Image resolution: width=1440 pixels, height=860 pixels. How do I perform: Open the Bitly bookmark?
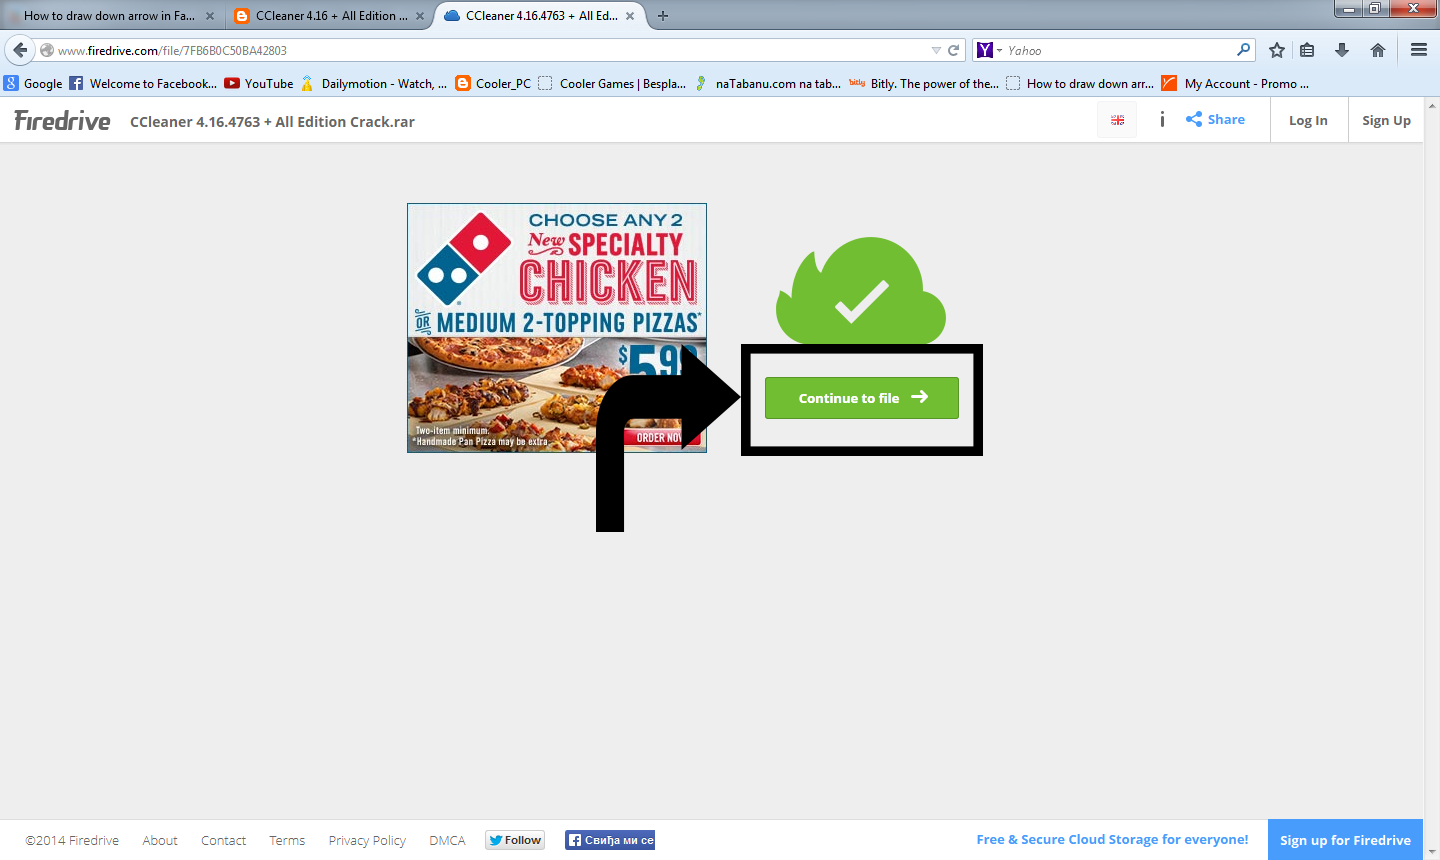point(924,84)
